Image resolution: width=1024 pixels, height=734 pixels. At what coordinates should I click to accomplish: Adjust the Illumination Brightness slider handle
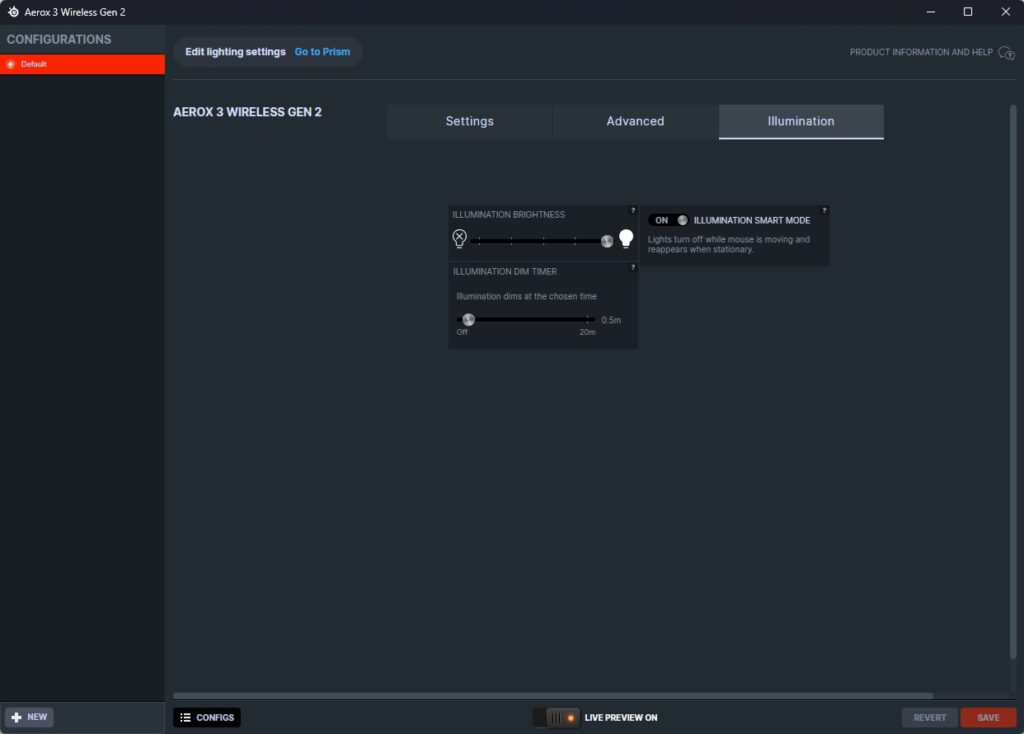click(607, 241)
